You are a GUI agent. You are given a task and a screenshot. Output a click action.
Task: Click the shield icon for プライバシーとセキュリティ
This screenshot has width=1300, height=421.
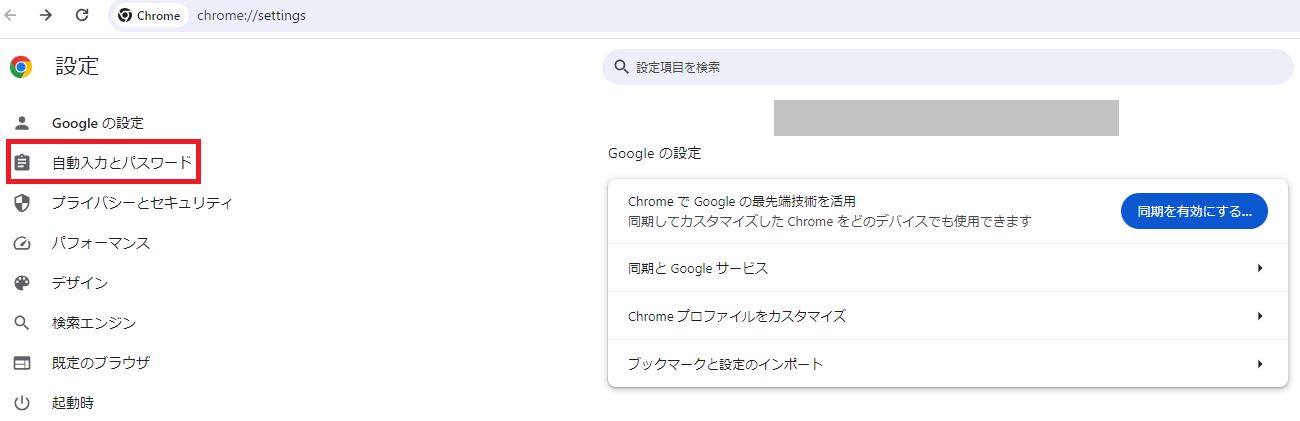(x=22, y=203)
